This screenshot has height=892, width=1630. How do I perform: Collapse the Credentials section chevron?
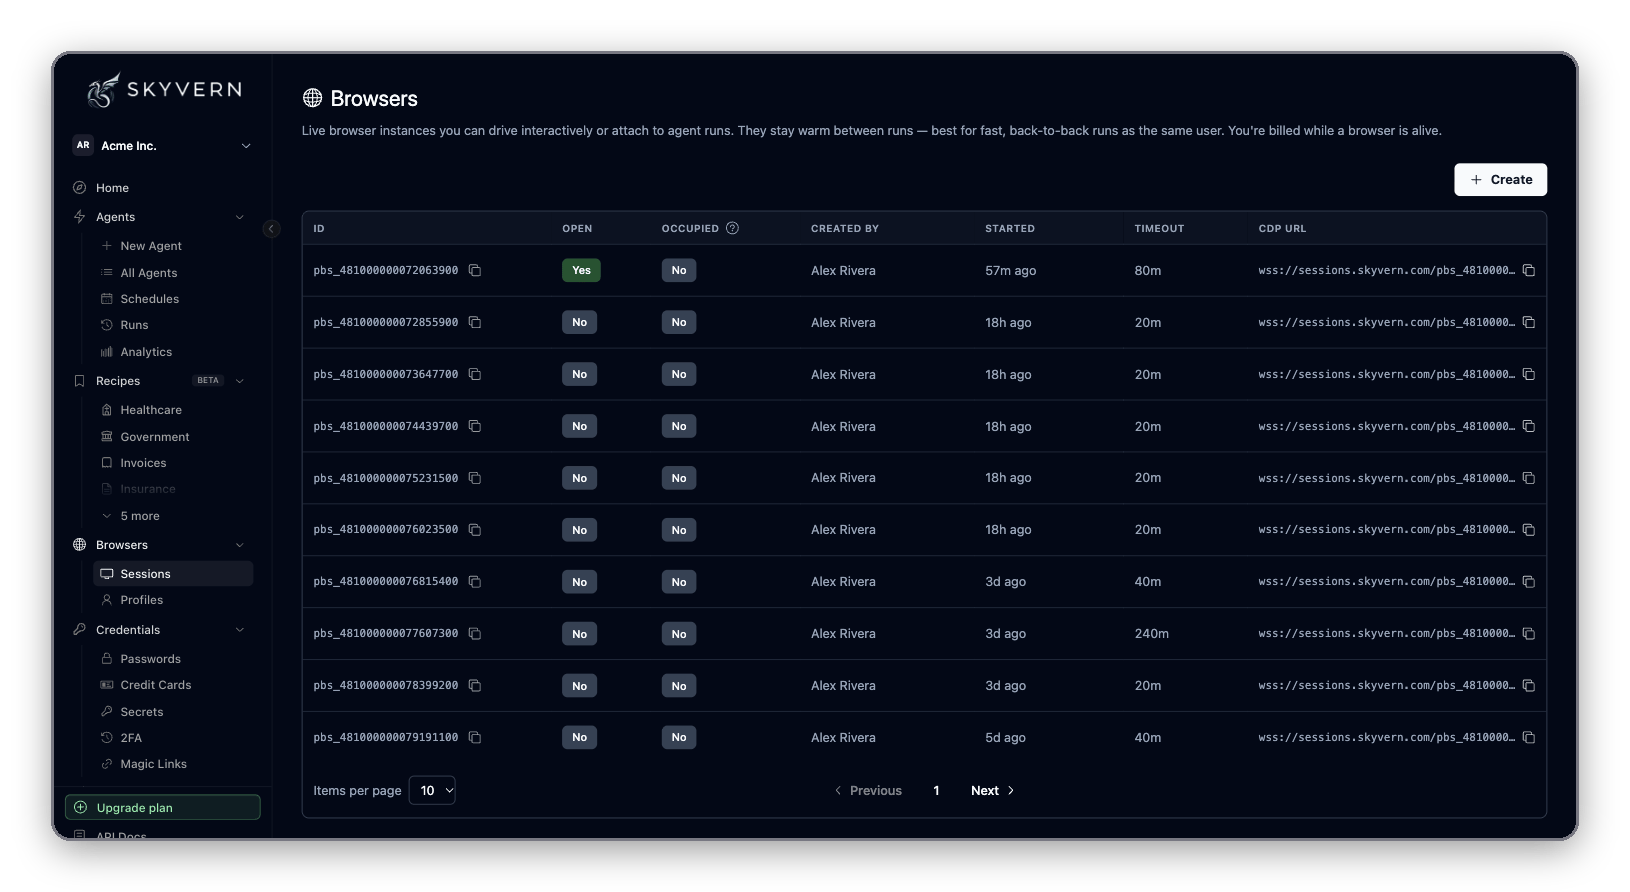[x=240, y=630]
